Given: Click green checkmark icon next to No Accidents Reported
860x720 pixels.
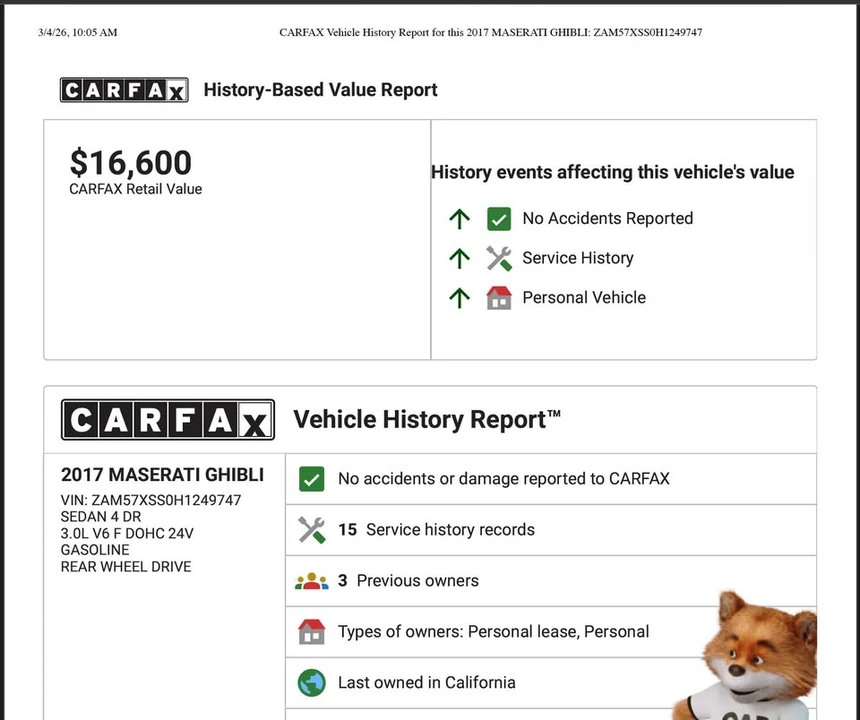Looking at the screenshot, I should pos(499,219).
